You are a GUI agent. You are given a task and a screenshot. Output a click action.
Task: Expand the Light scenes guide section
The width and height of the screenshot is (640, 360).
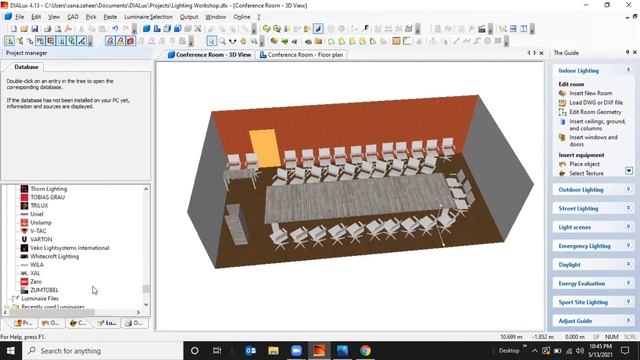pos(628,227)
